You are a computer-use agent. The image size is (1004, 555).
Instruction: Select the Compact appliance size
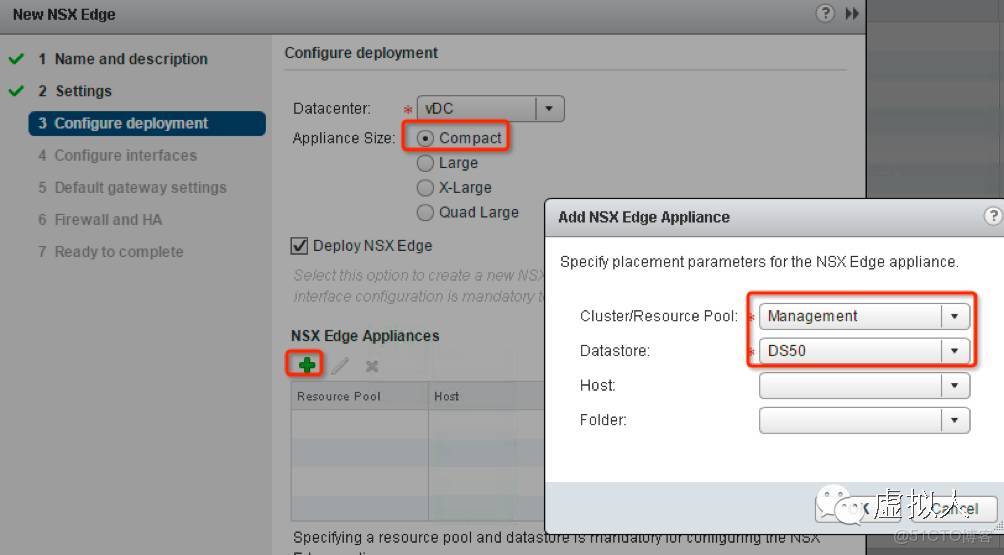coord(426,138)
